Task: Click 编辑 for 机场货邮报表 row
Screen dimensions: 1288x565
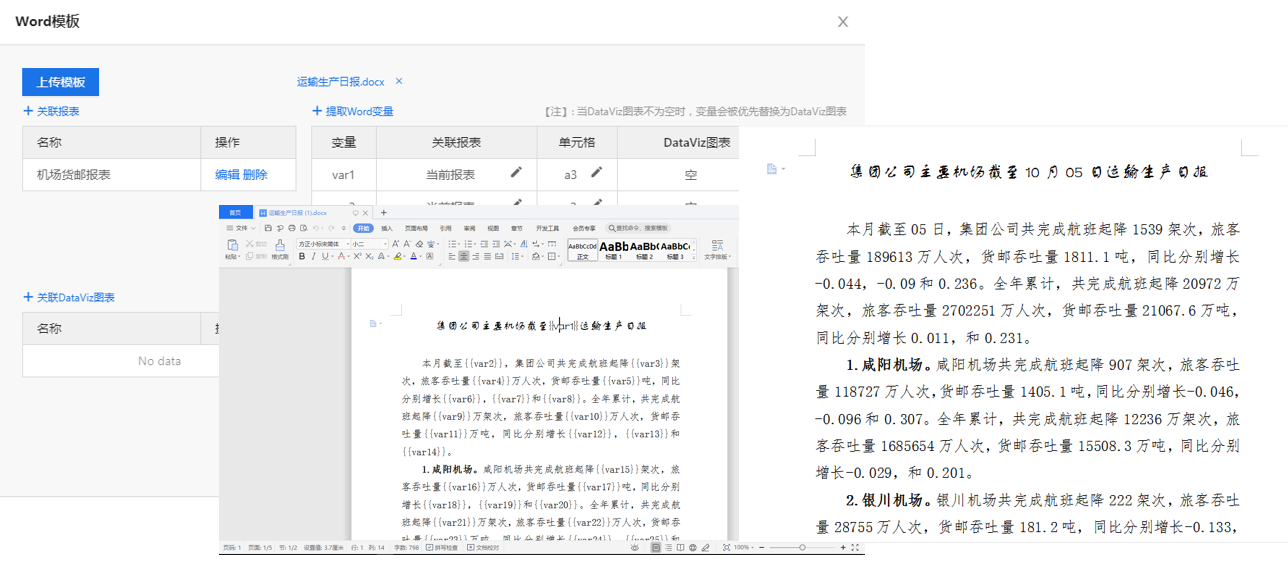Action: pyautogui.click(x=227, y=174)
